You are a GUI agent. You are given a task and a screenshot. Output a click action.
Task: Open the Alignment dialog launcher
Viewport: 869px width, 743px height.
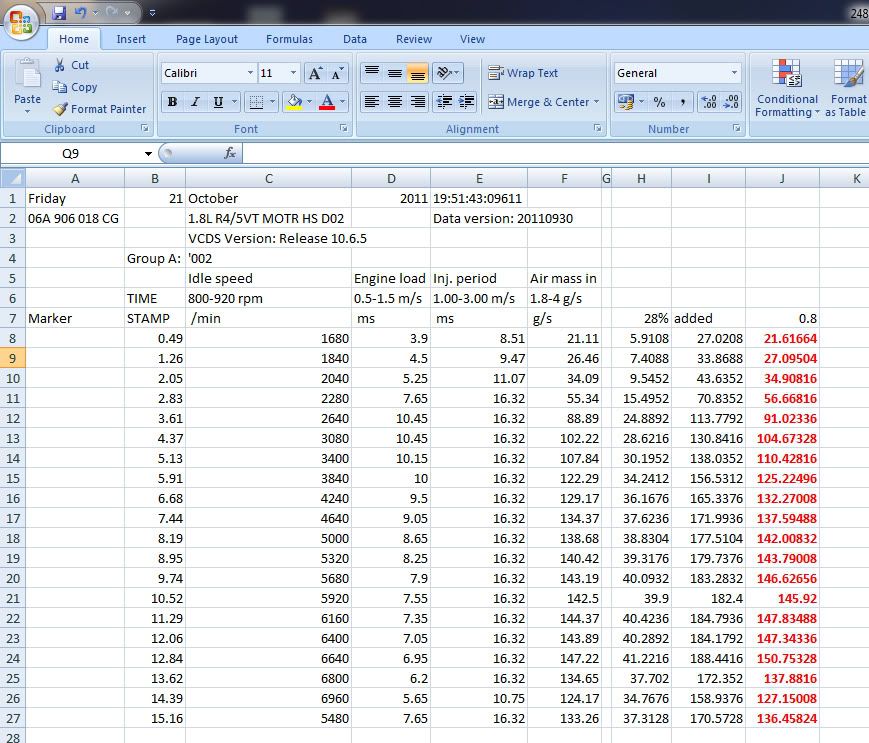coord(597,129)
